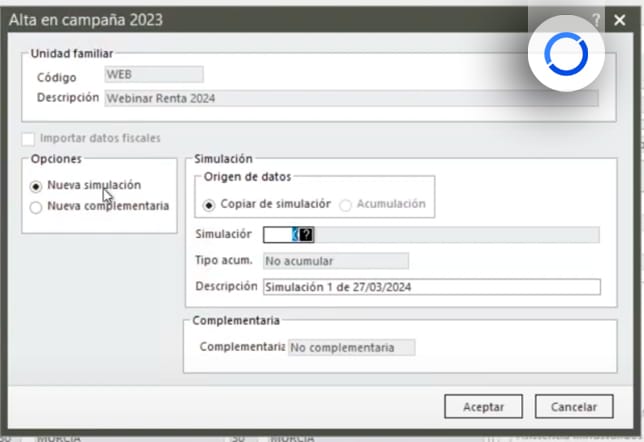
Task: Click the Opciones group heading
Action: pos(56,159)
